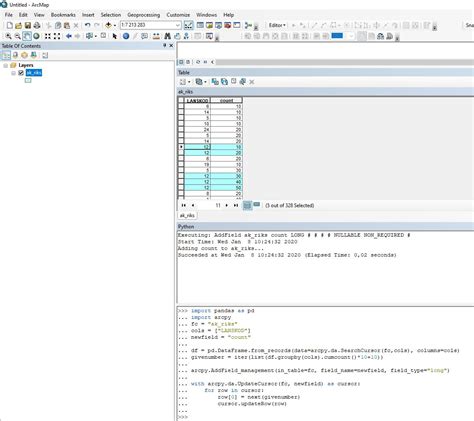Select the Identify tool
The width and height of the screenshot is (474, 421).
coord(126,36)
